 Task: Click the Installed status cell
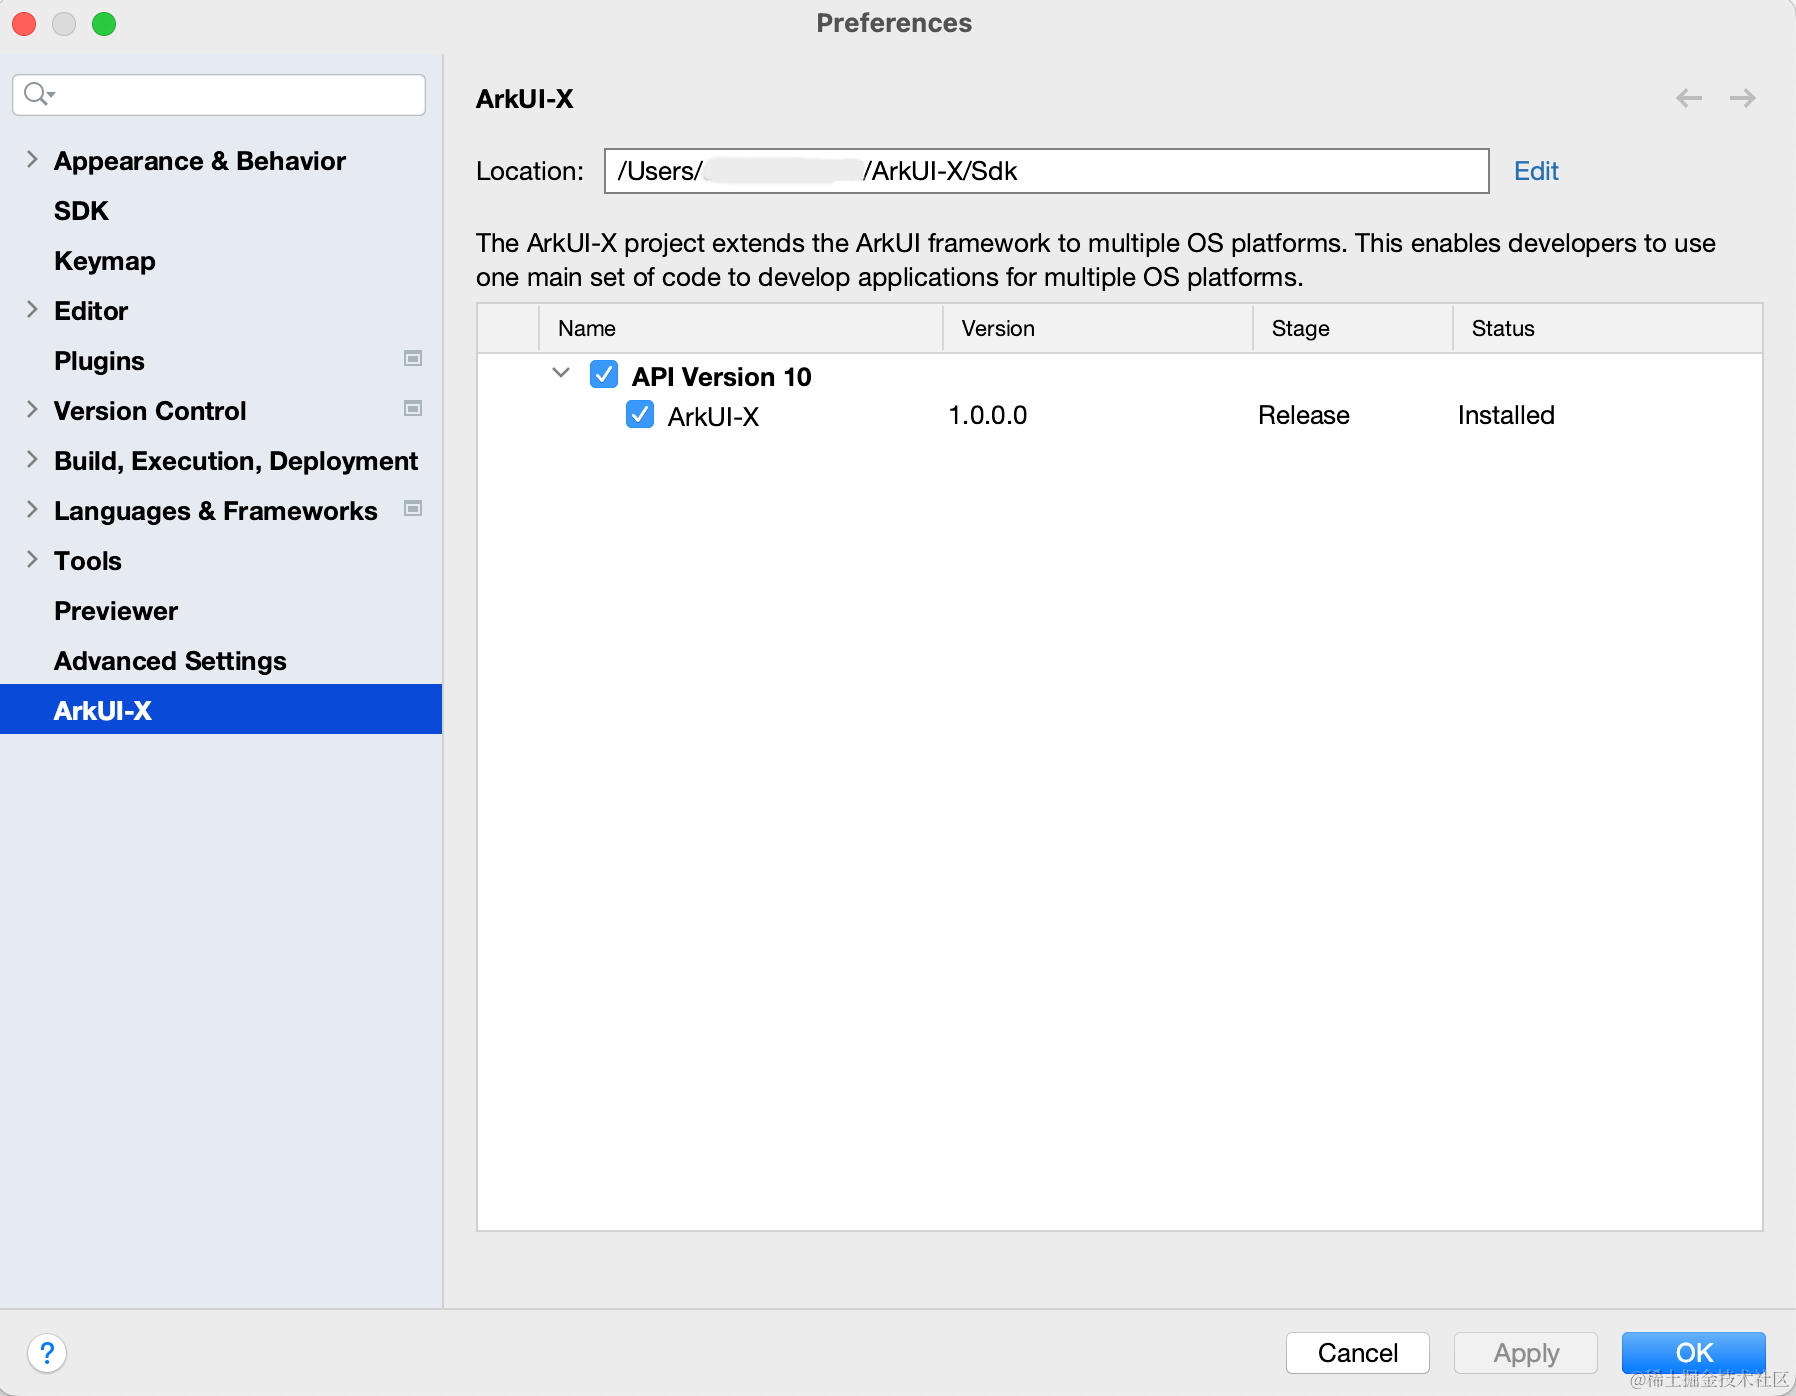click(1506, 415)
